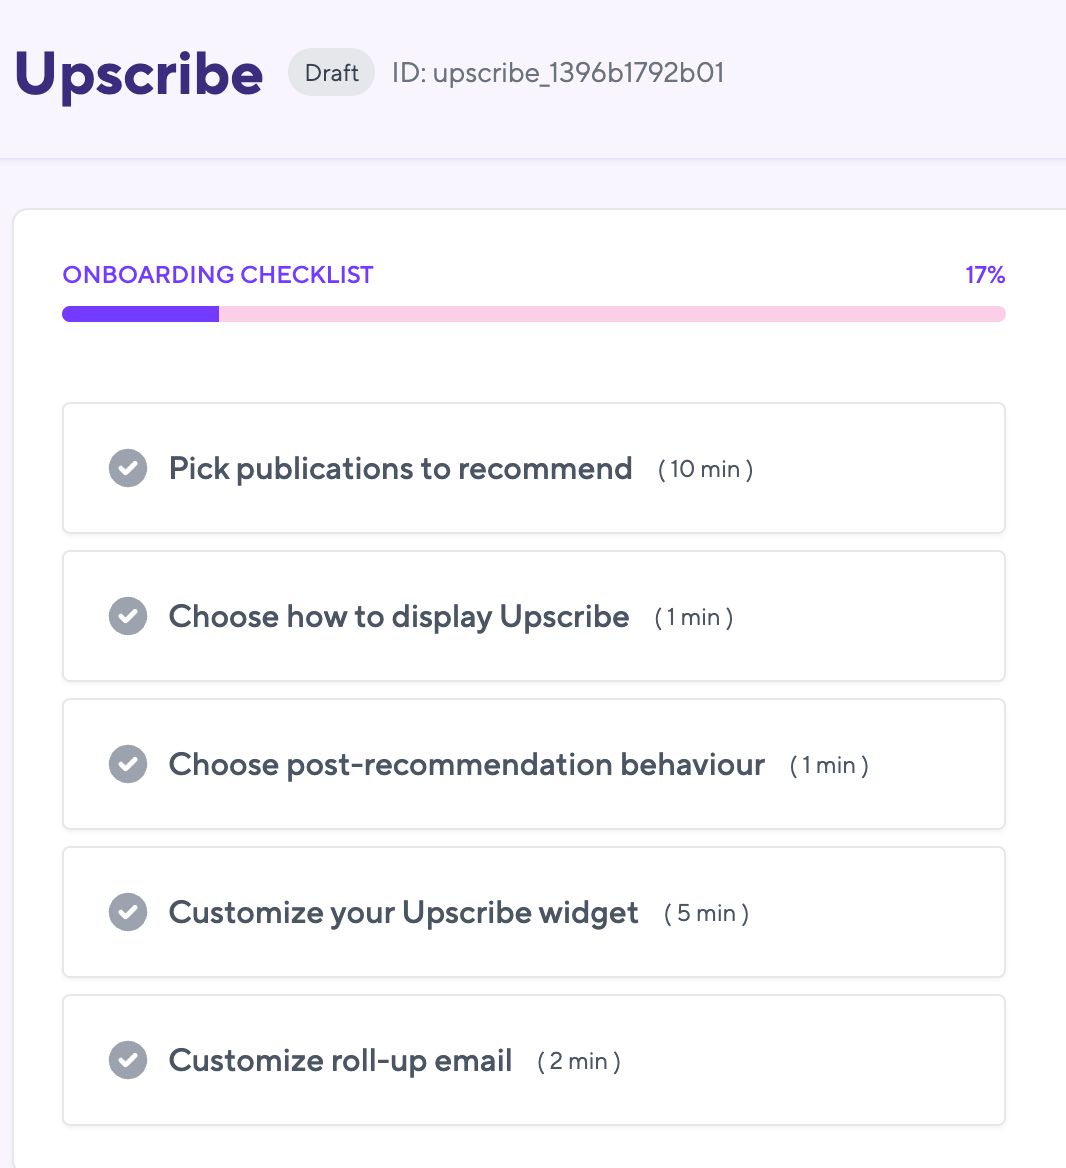Click the check icon next to Choose post-recommendation behaviour

tap(128, 764)
